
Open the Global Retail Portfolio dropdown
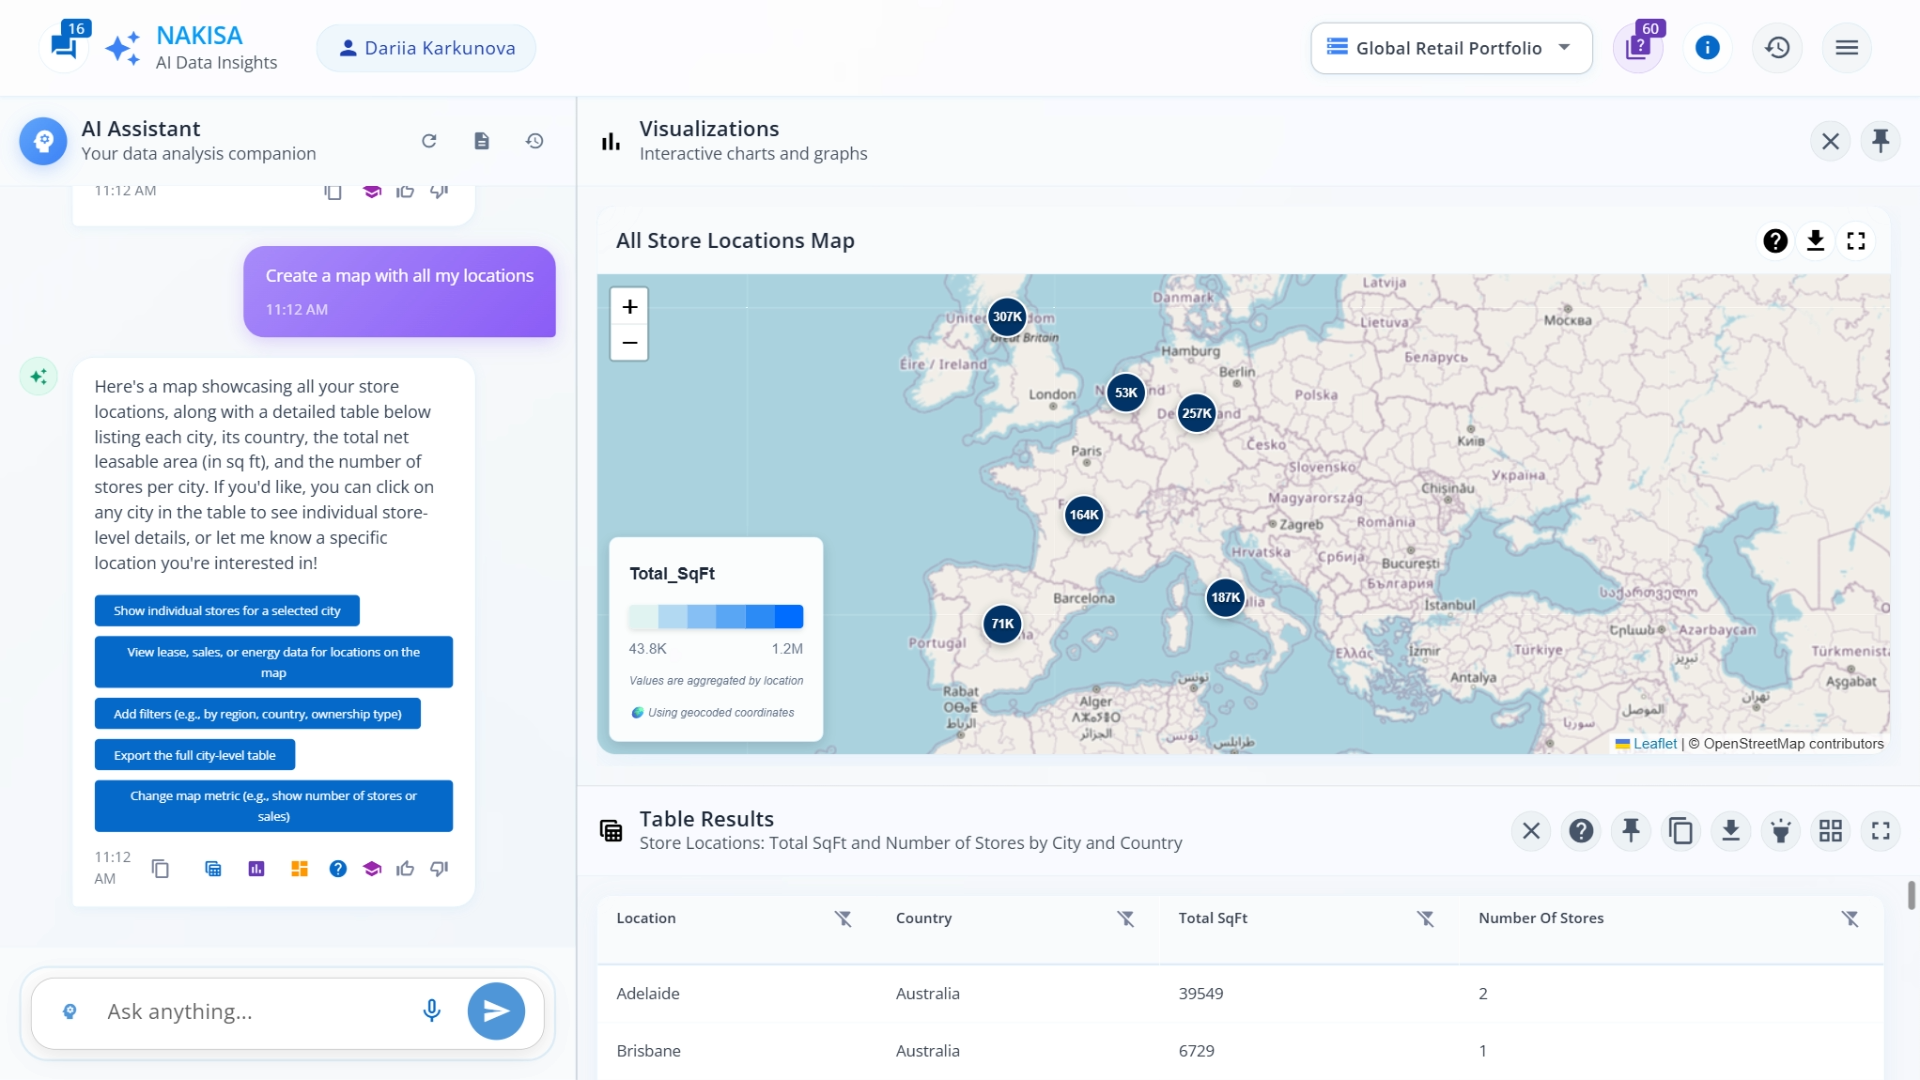(1450, 48)
